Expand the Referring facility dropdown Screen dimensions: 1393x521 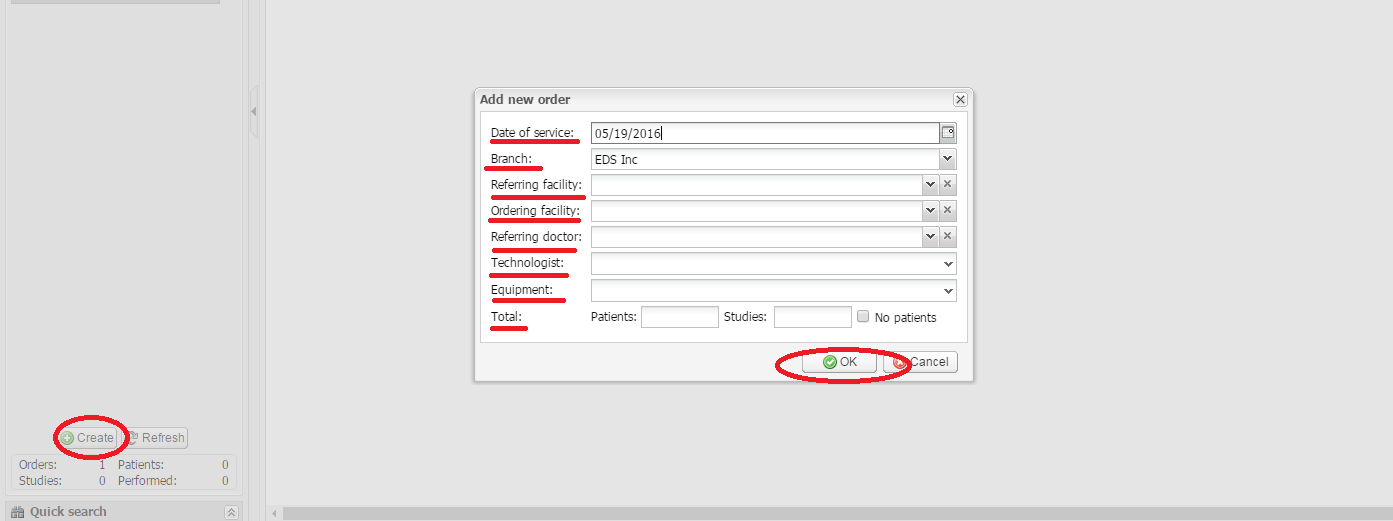[x=930, y=184]
